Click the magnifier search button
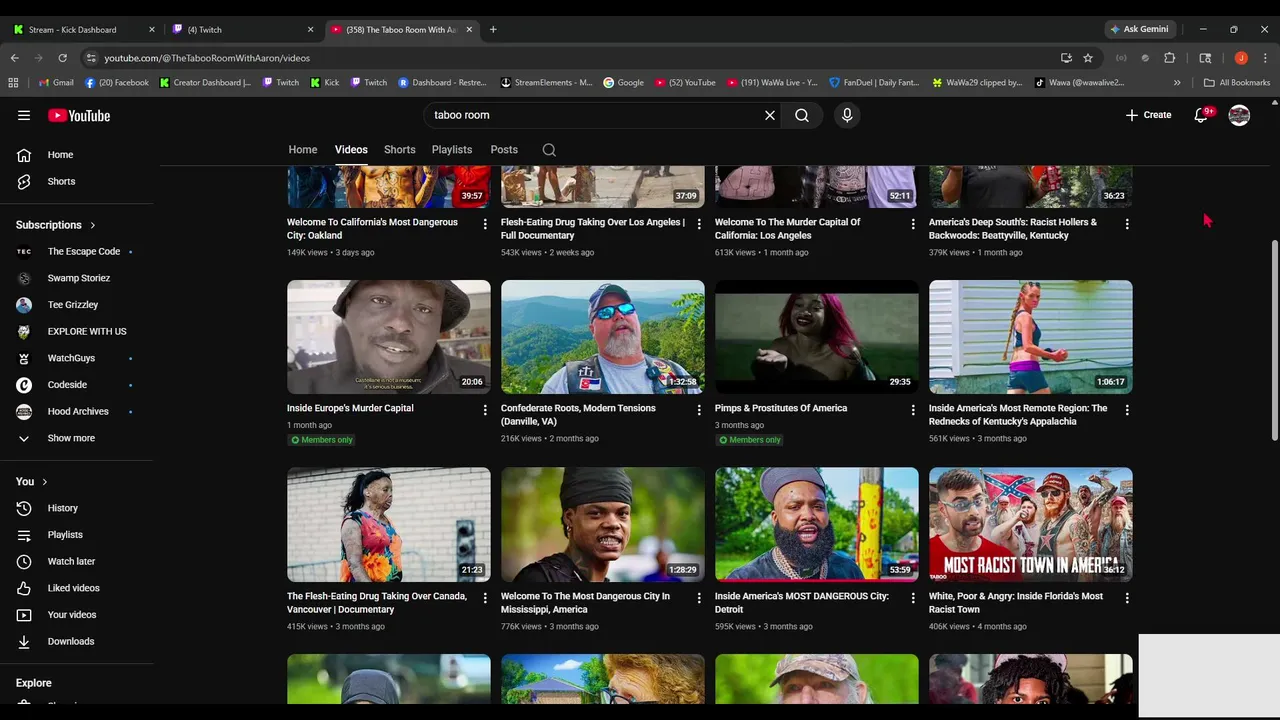Image resolution: width=1280 pixels, height=720 pixels. click(x=802, y=115)
